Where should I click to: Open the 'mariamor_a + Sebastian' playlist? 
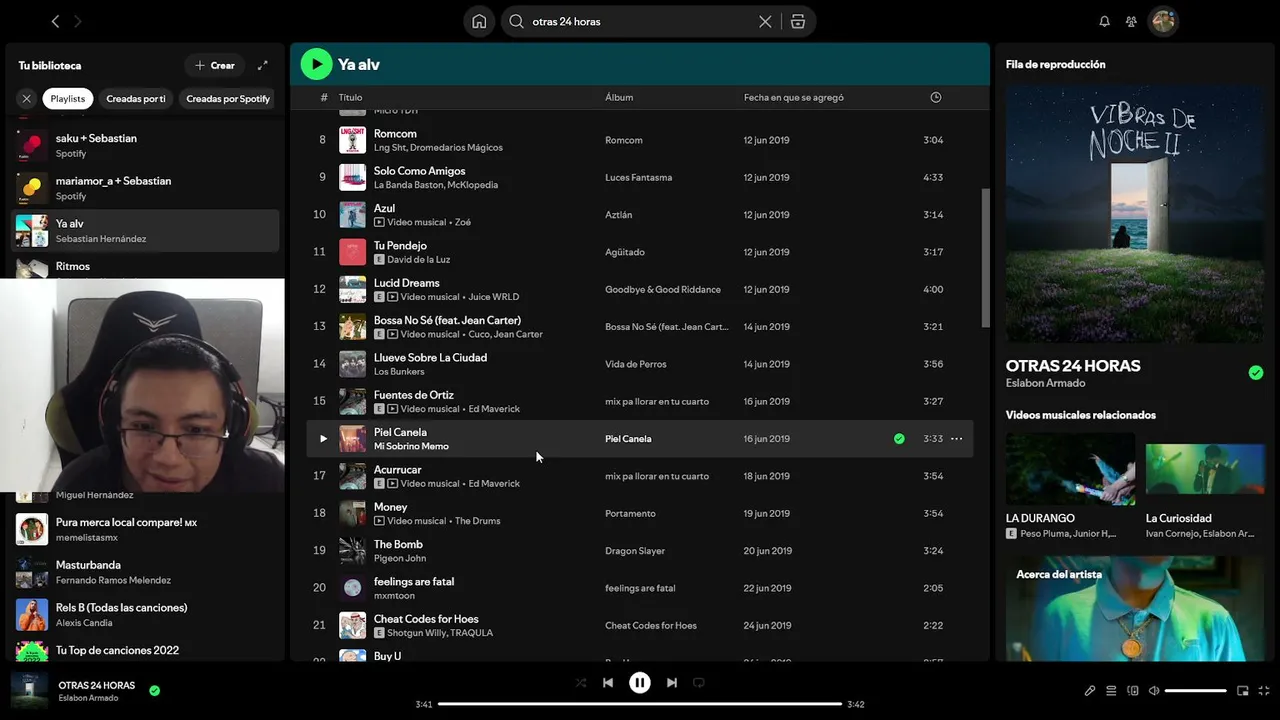pyautogui.click(x=145, y=188)
